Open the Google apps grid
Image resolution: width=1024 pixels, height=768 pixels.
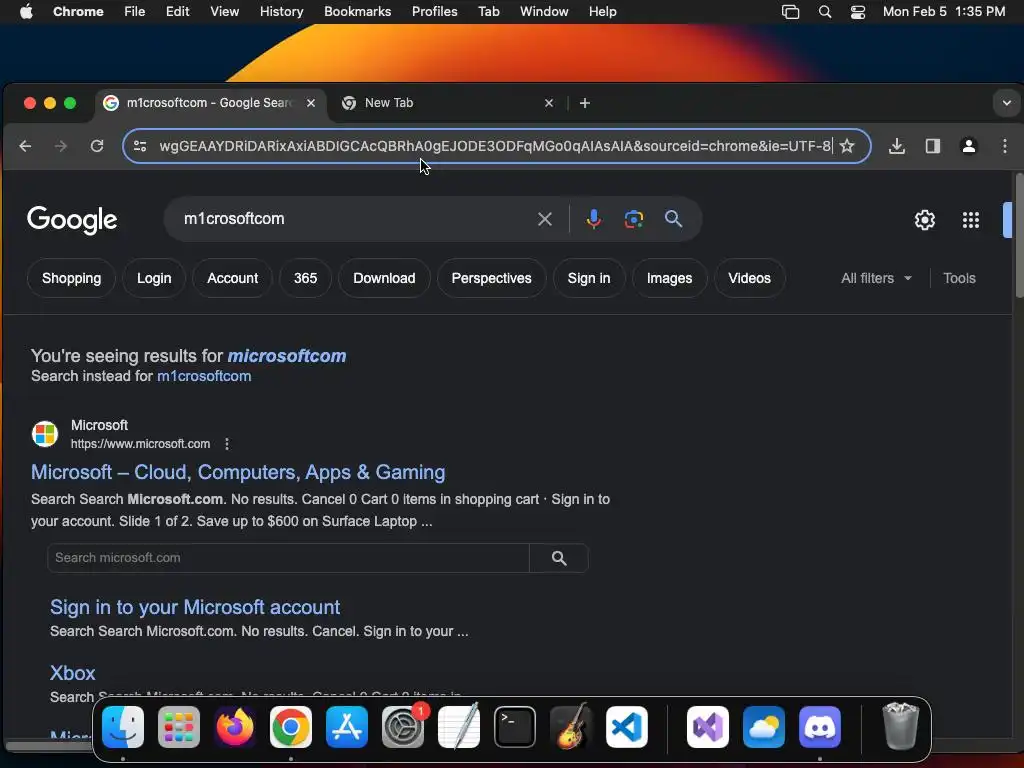pos(970,220)
